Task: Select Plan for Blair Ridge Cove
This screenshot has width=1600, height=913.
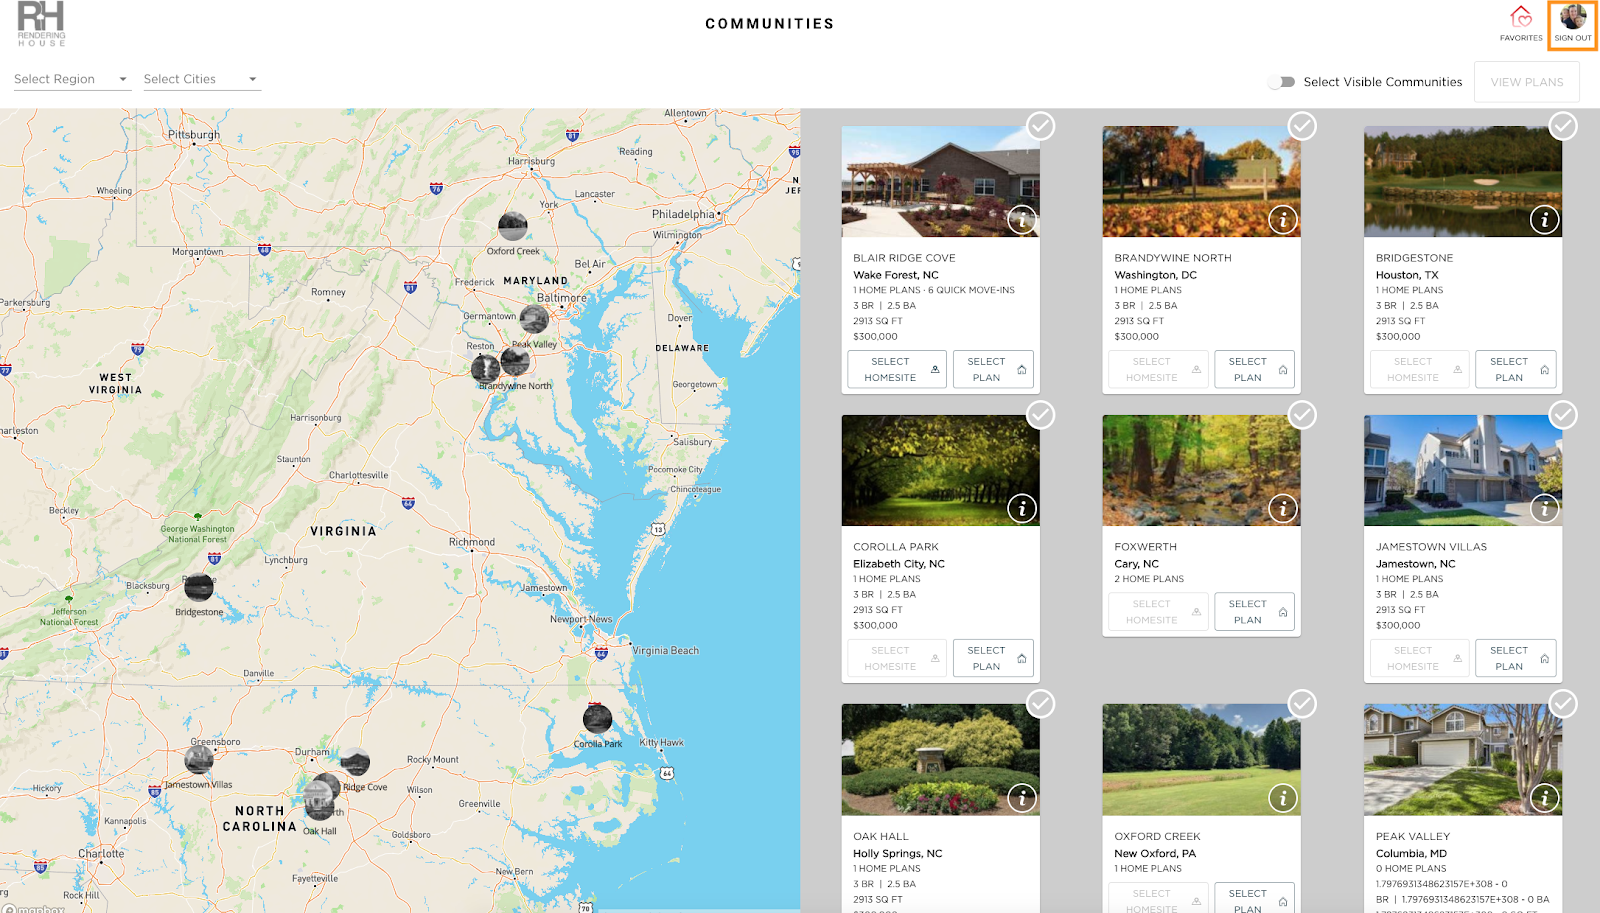Action: 993,369
